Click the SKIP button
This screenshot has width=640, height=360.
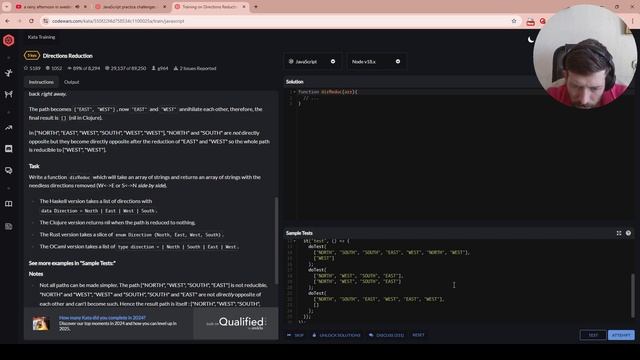[x=296, y=335]
